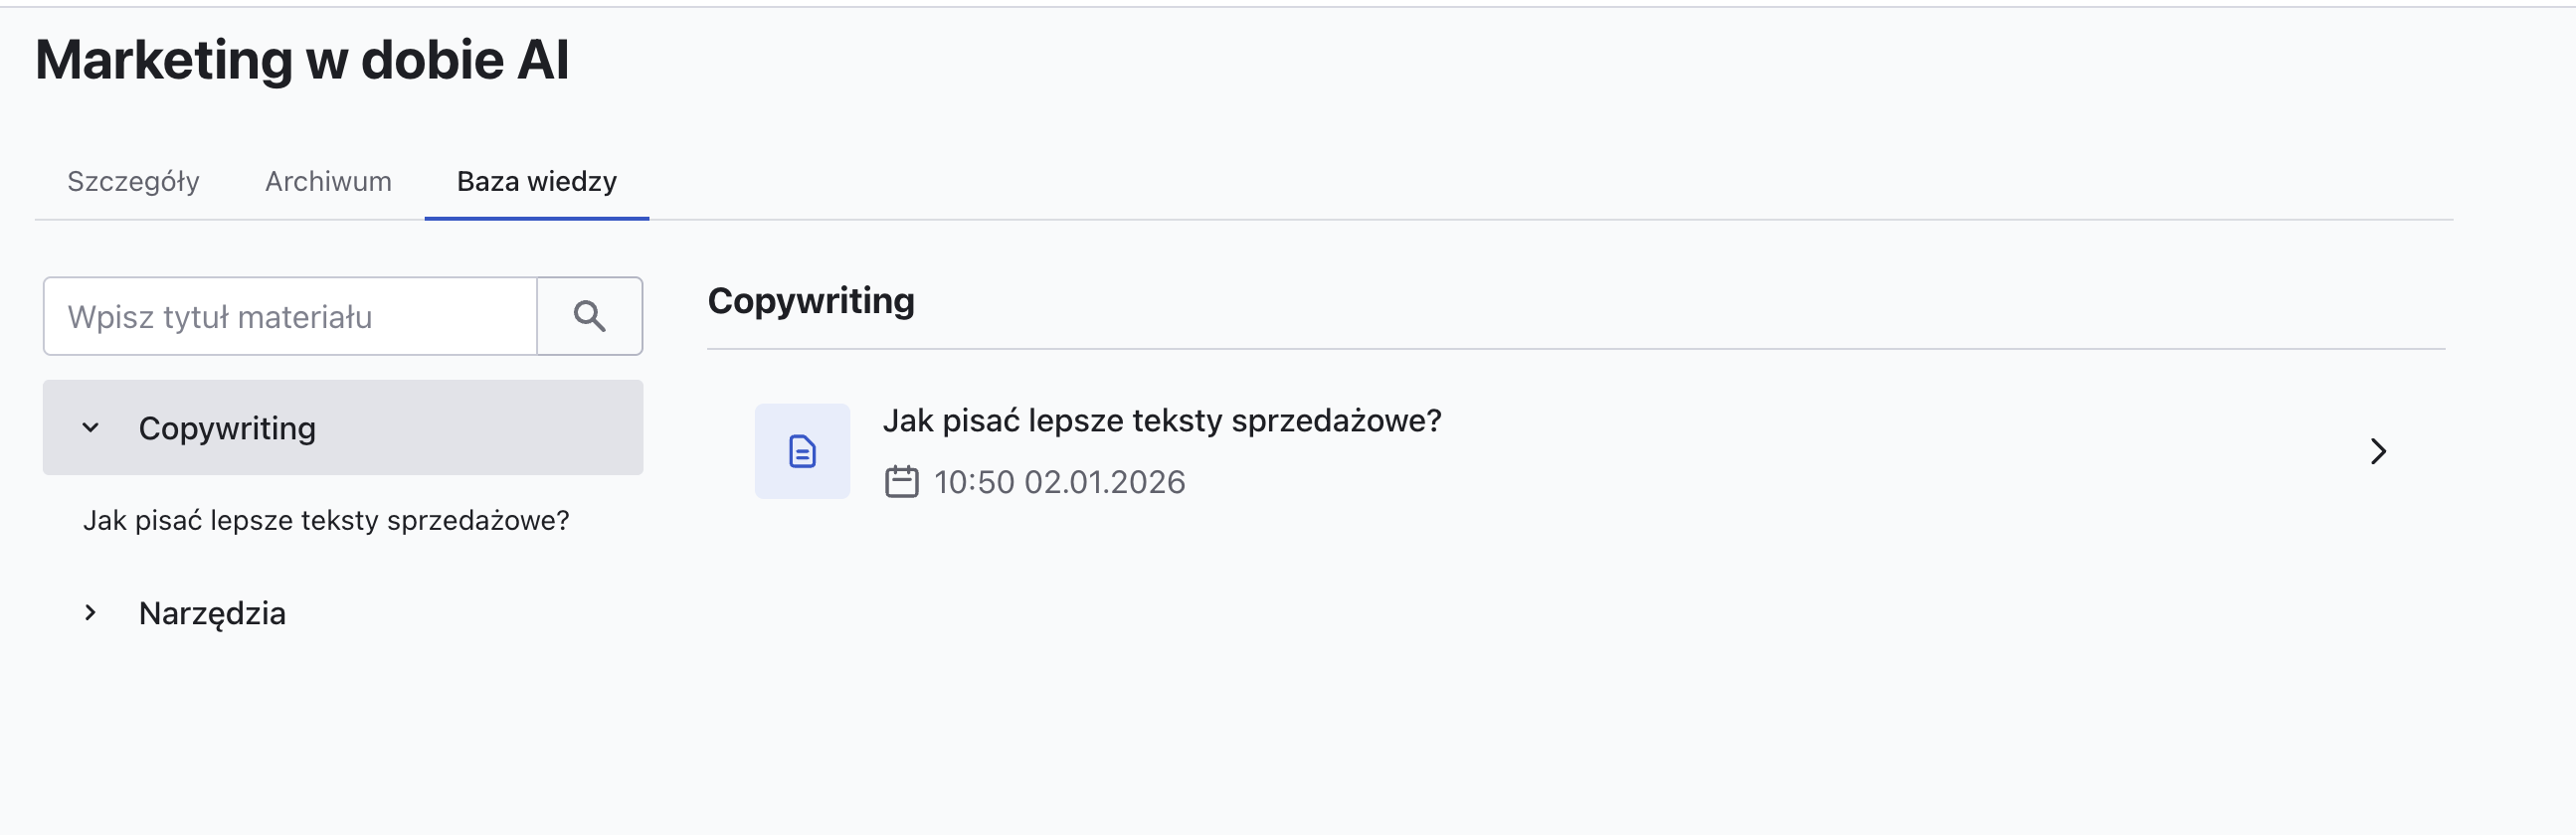Screen dimensions: 2576x835
Task: Open the Archiwum tab
Action: [x=328, y=181]
